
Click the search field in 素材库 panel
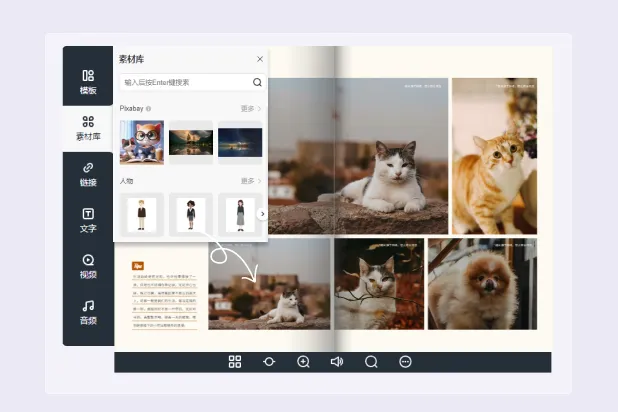(x=192, y=82)
